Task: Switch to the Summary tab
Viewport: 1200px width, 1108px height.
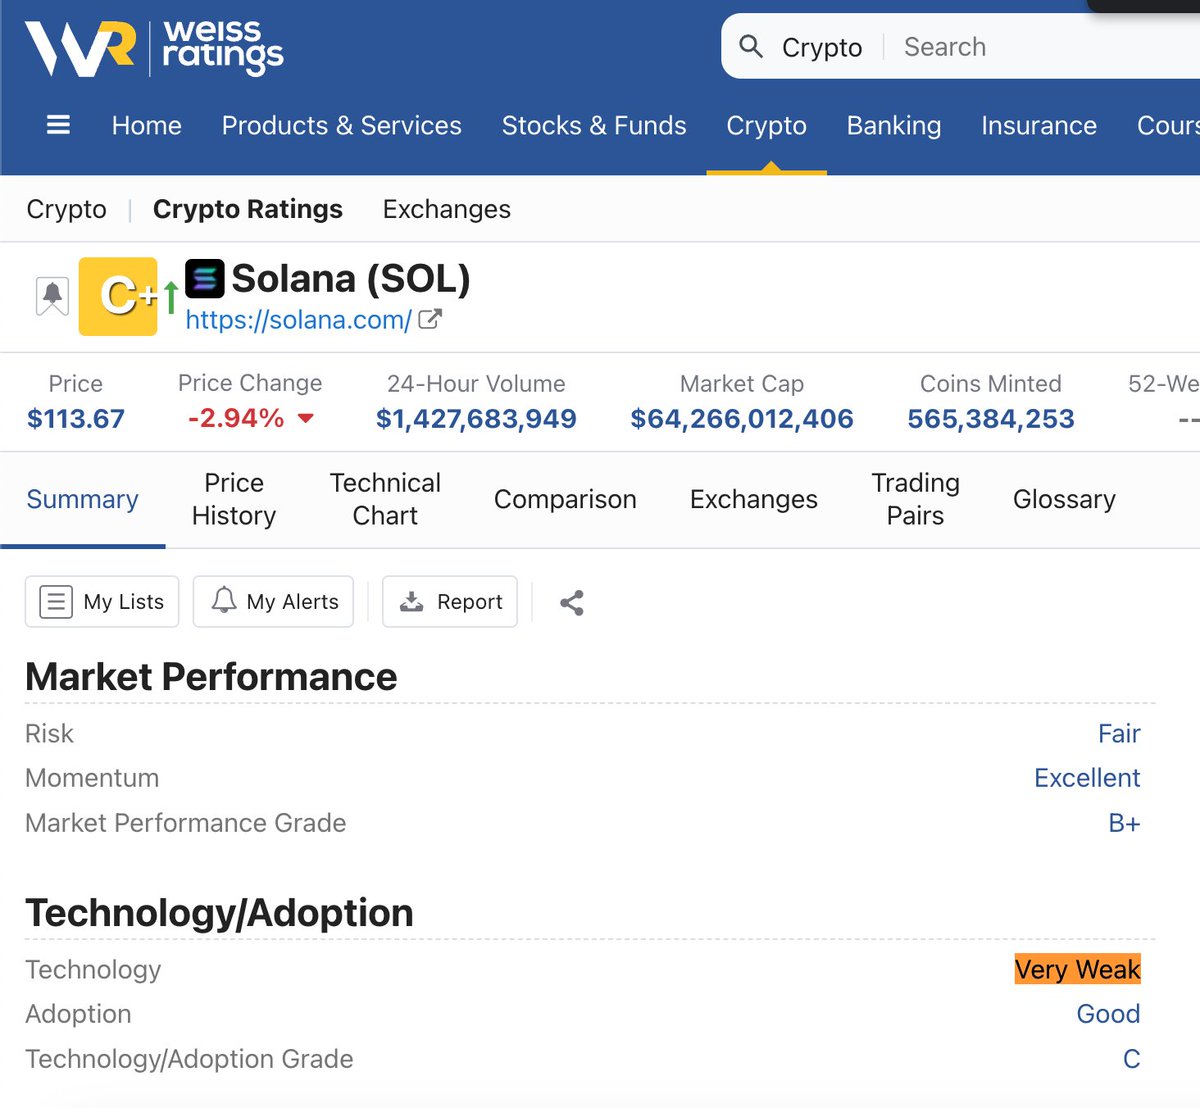Action: point(82,499)
